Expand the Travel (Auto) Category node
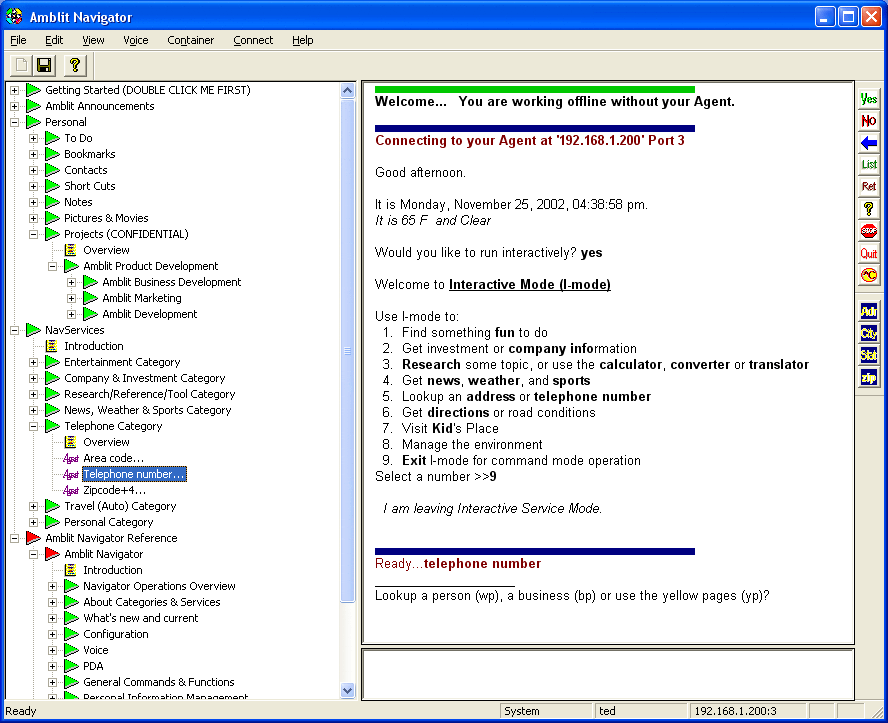The width and height of the screenshot is (888, 723). (33, 506)
